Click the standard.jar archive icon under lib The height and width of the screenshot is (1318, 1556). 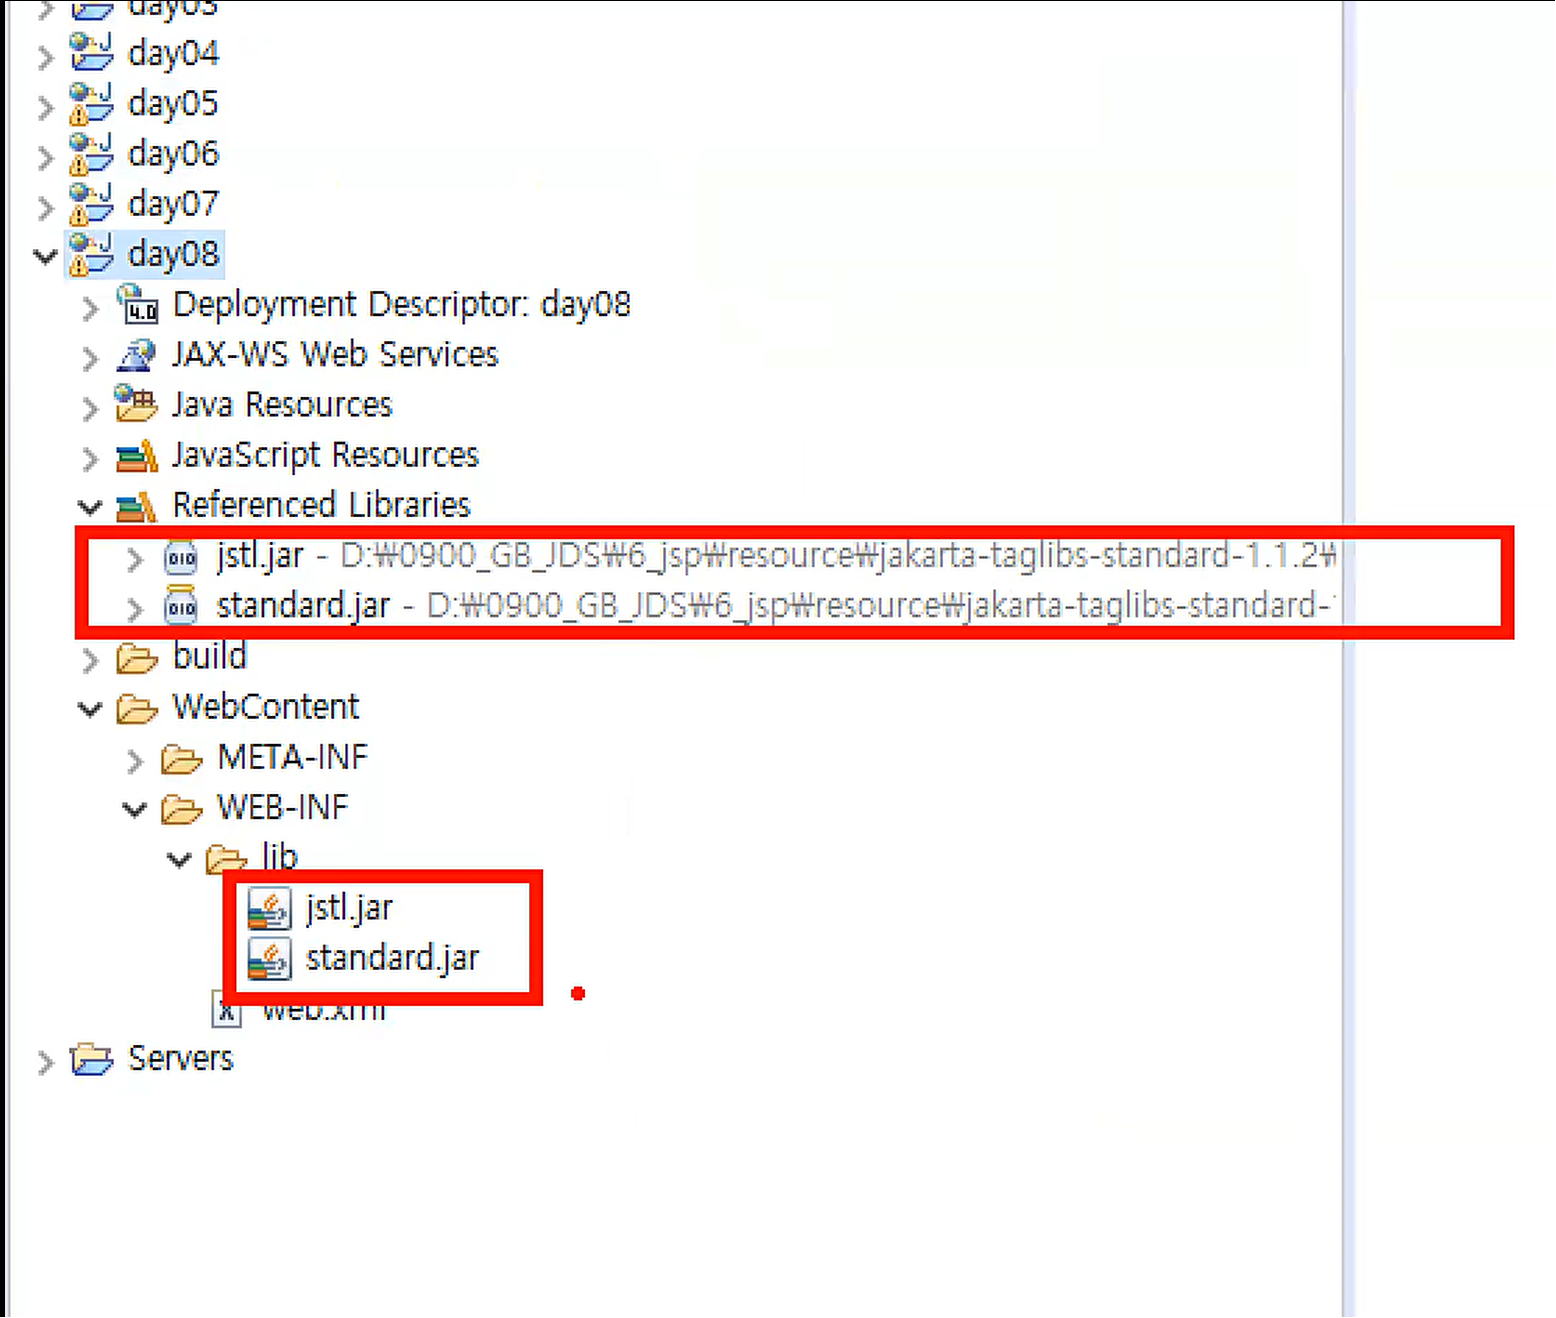267,957
